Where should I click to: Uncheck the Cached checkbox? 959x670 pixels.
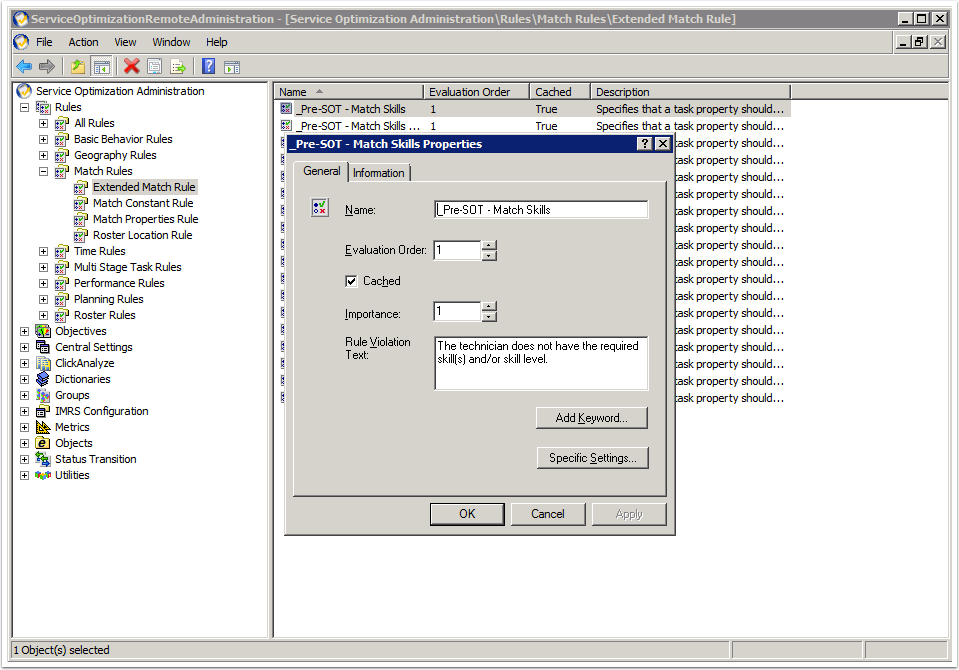(351, 282)
